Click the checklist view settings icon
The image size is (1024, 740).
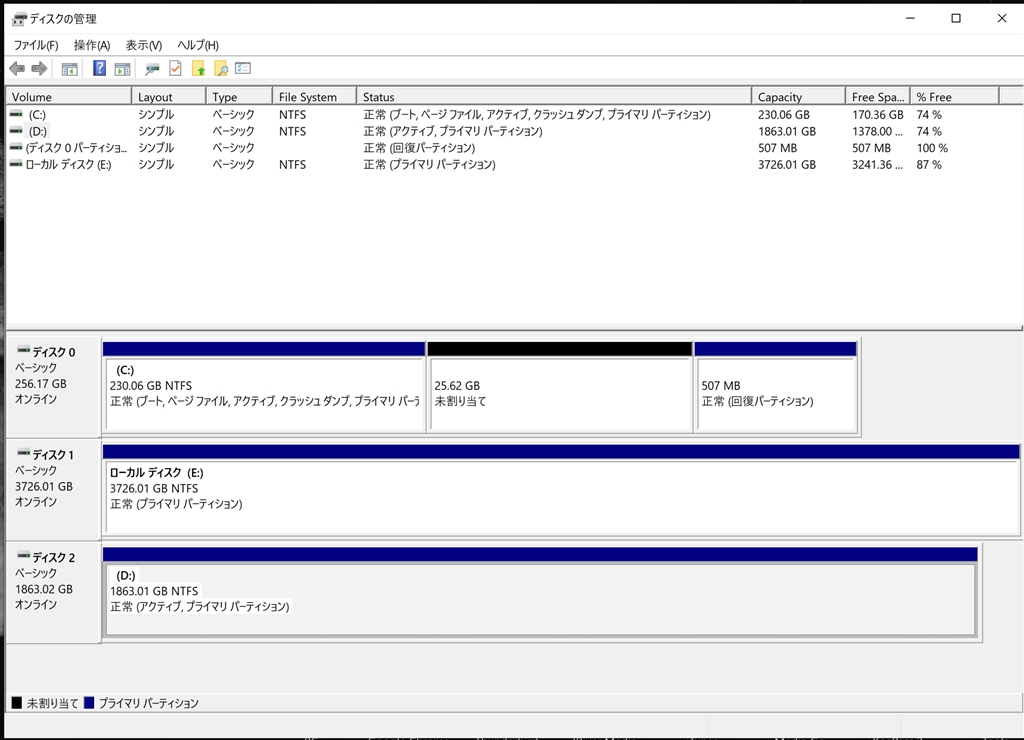242,69
